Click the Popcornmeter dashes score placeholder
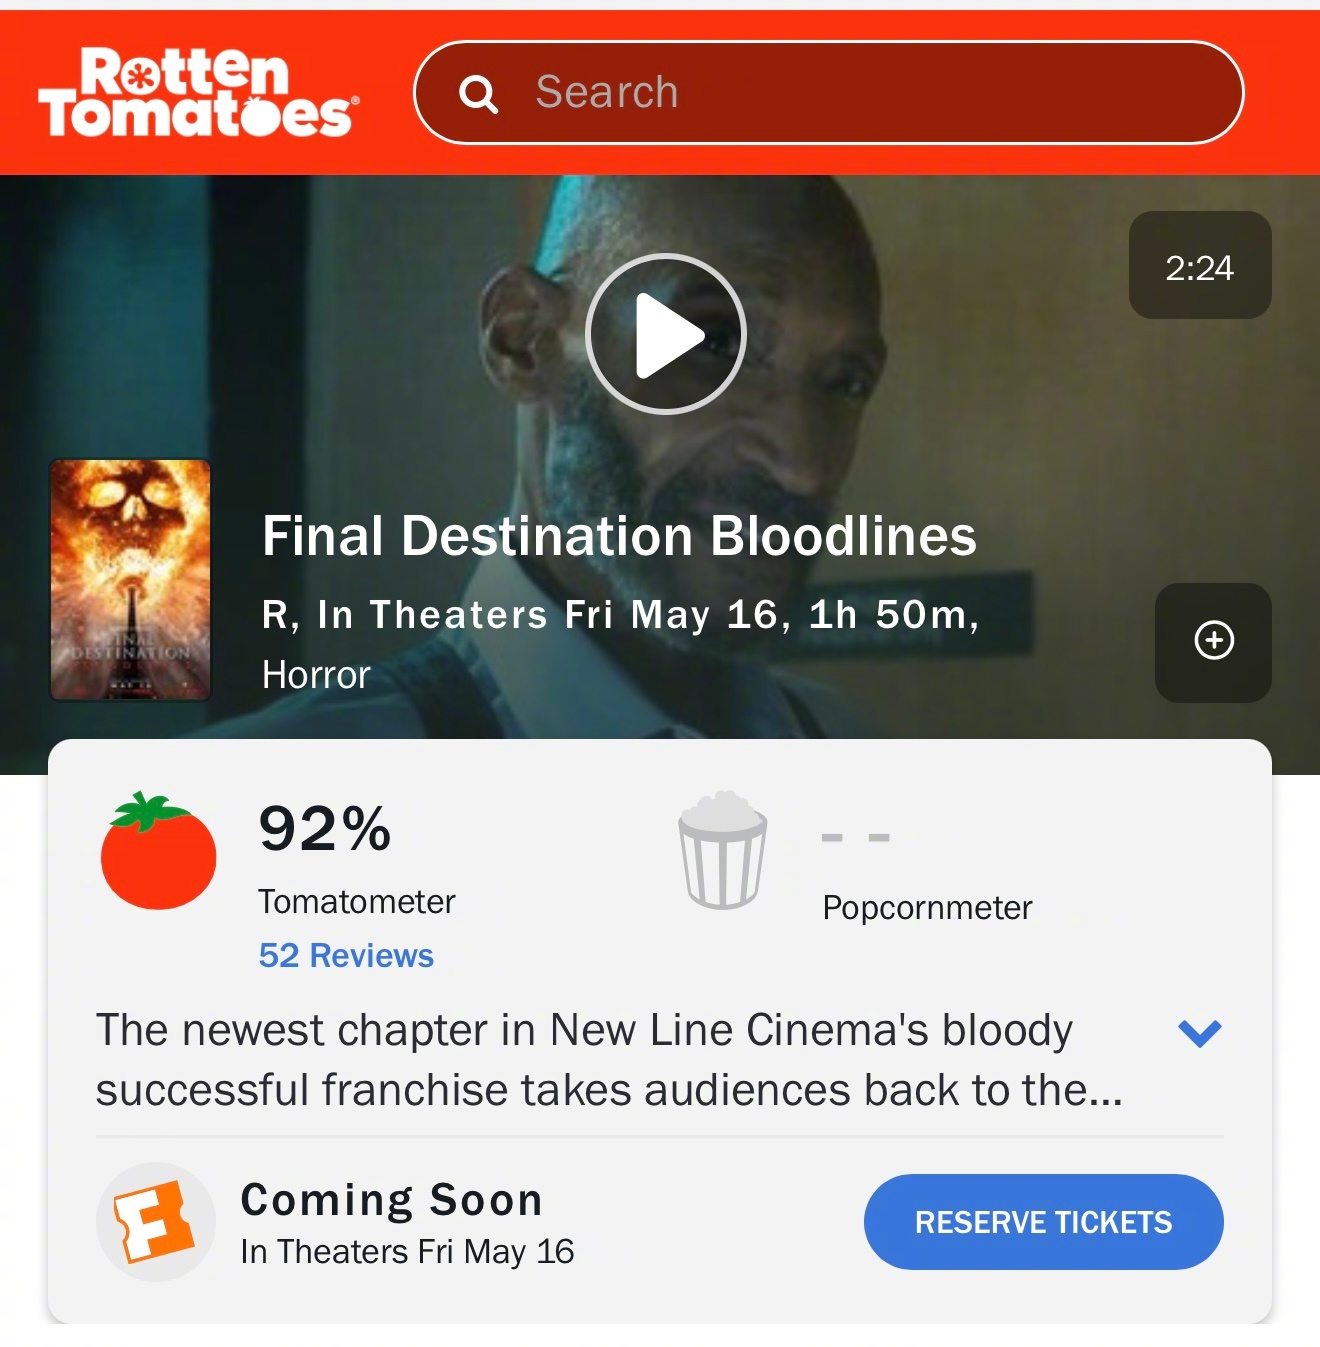The height and width of the screenshot is (1347, 1320). tap(855, 838)
